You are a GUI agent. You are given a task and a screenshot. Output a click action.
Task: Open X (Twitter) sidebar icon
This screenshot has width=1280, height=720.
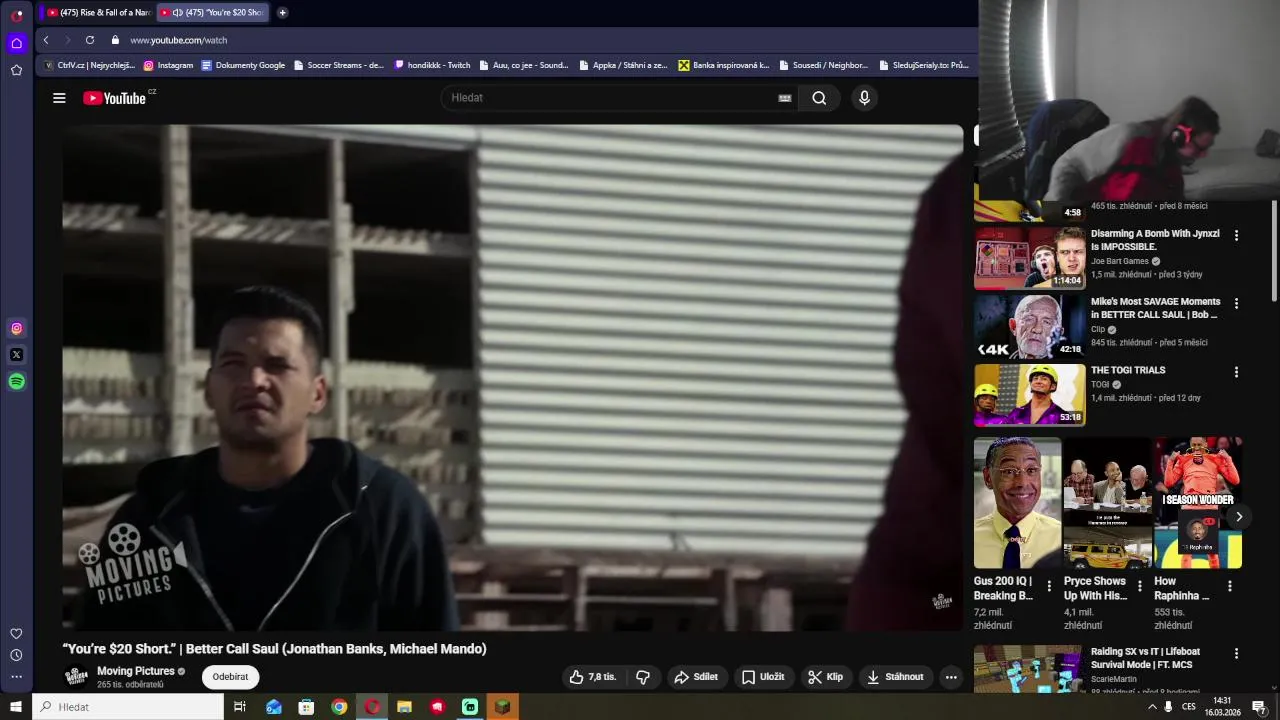[x=16, y=355]
